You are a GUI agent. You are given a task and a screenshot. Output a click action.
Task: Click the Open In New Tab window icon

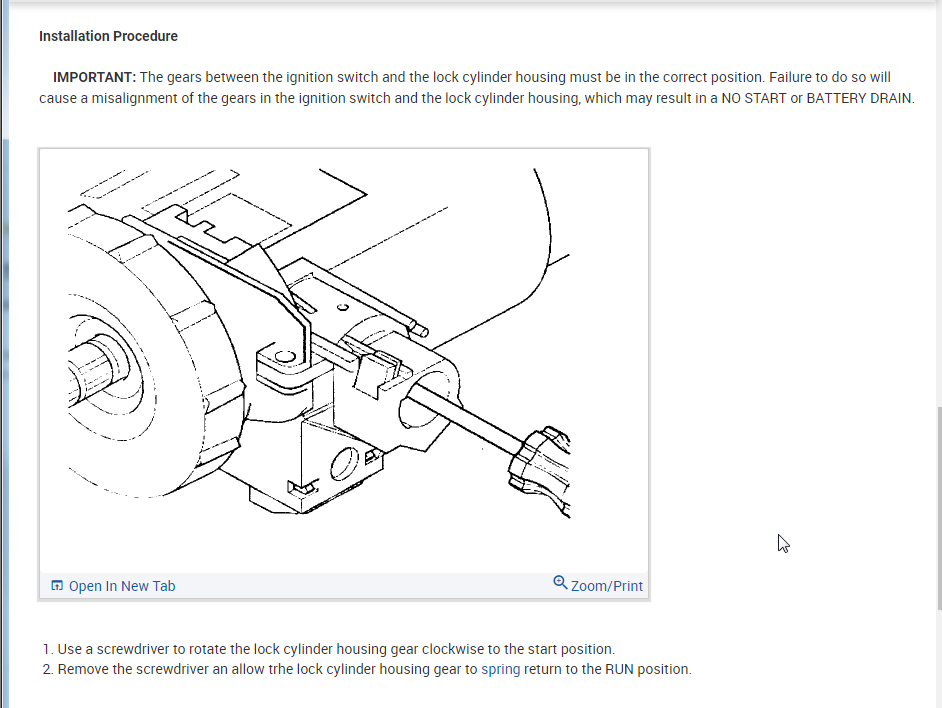57,585
